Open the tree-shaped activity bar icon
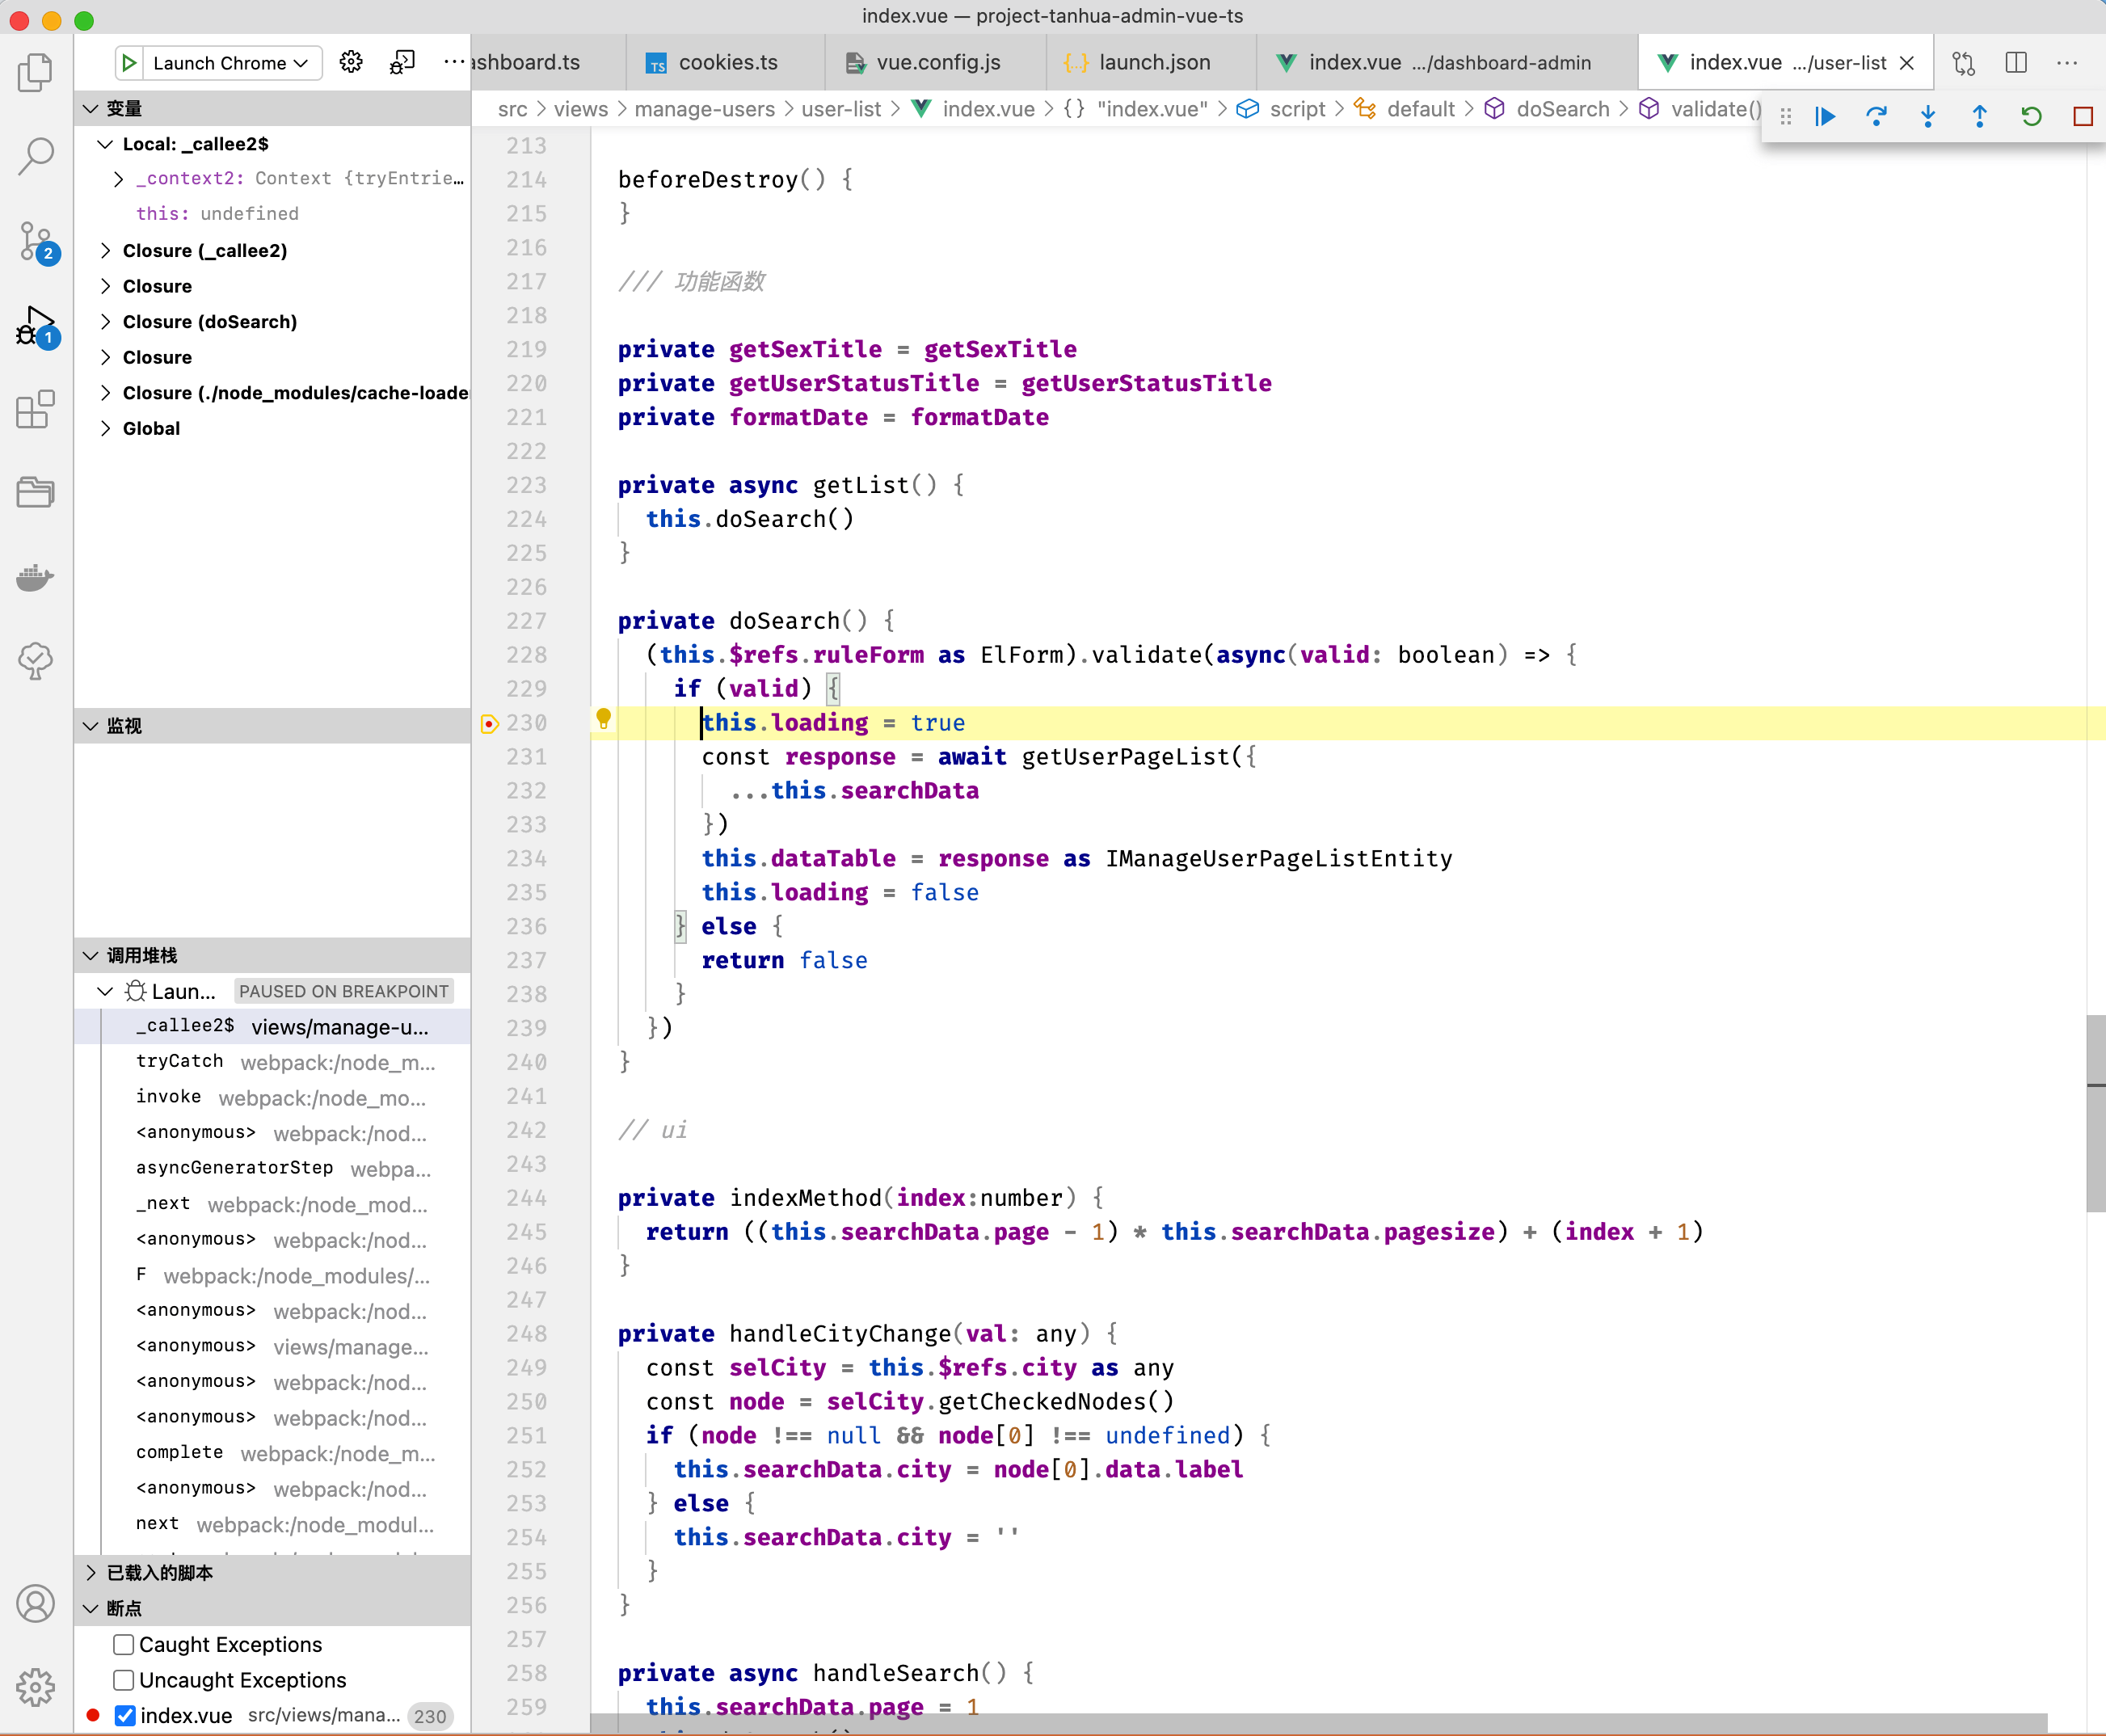2106x1736 pixels. point(36,660)
